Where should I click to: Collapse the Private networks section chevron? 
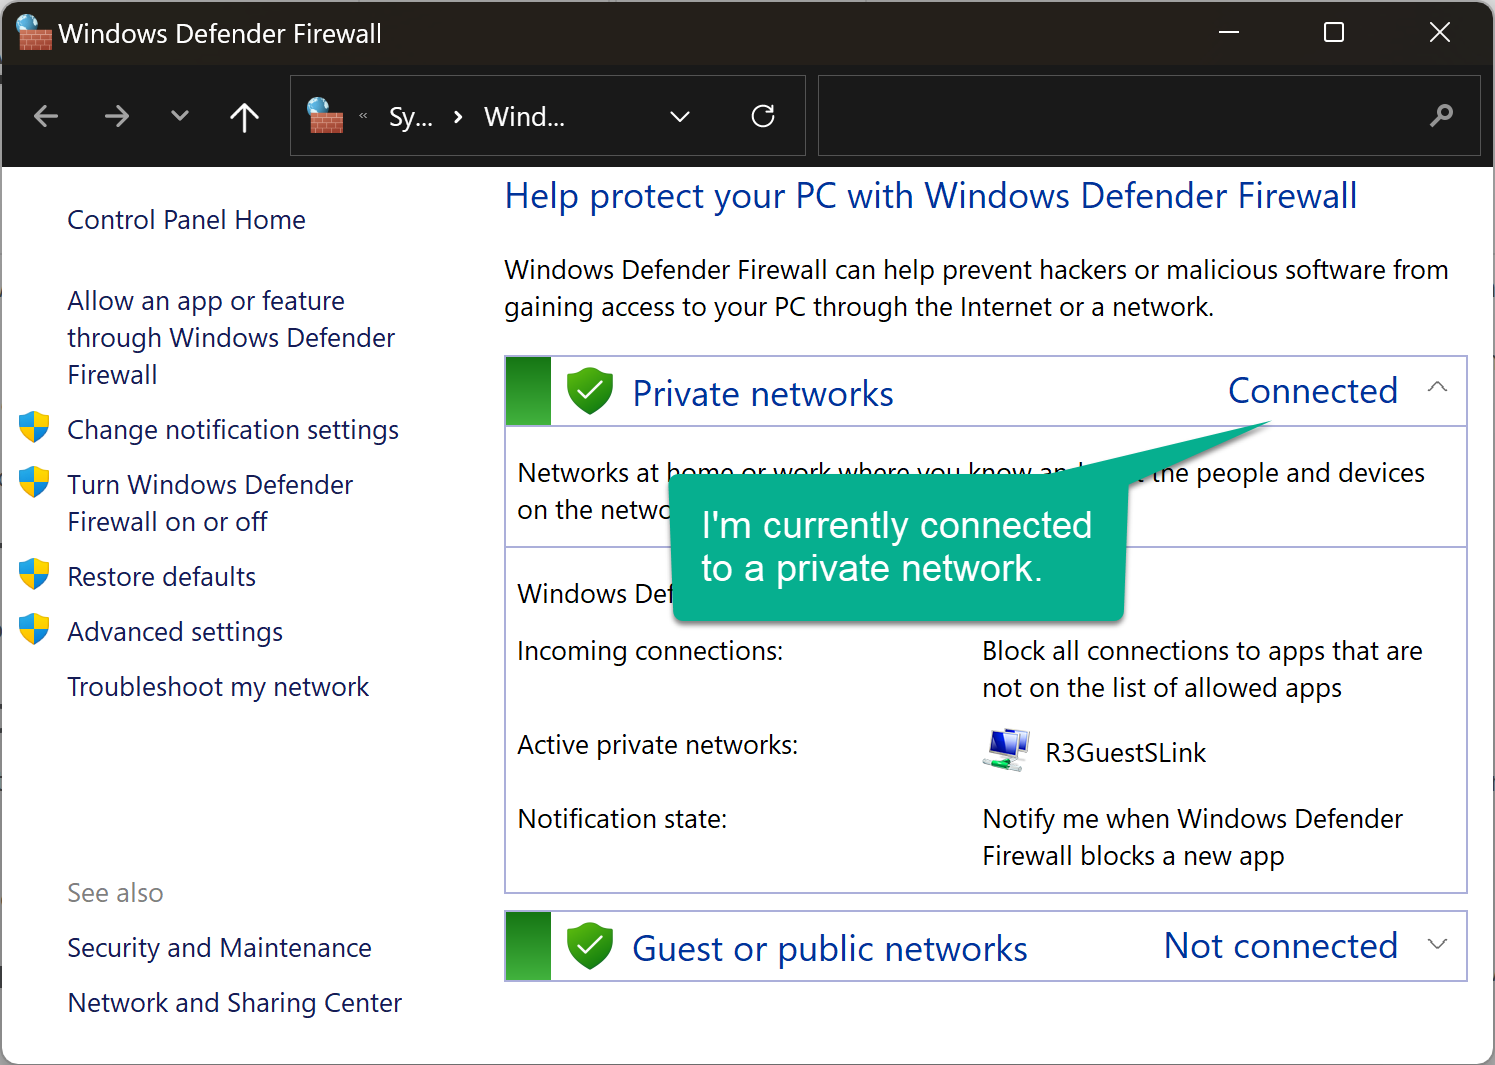1437,387
